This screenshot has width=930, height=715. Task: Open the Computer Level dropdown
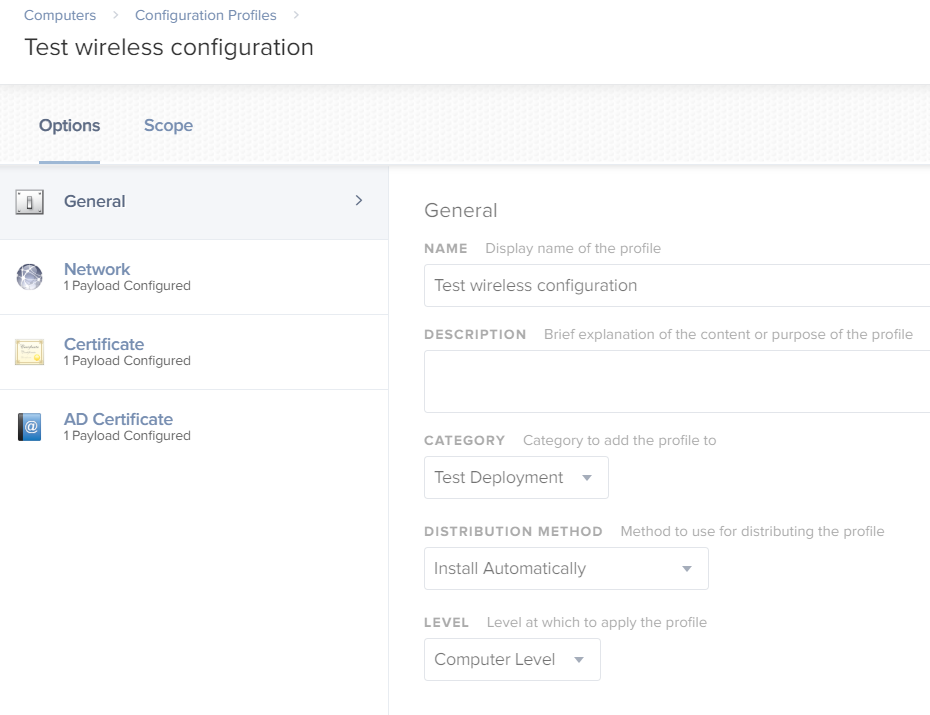512,659
